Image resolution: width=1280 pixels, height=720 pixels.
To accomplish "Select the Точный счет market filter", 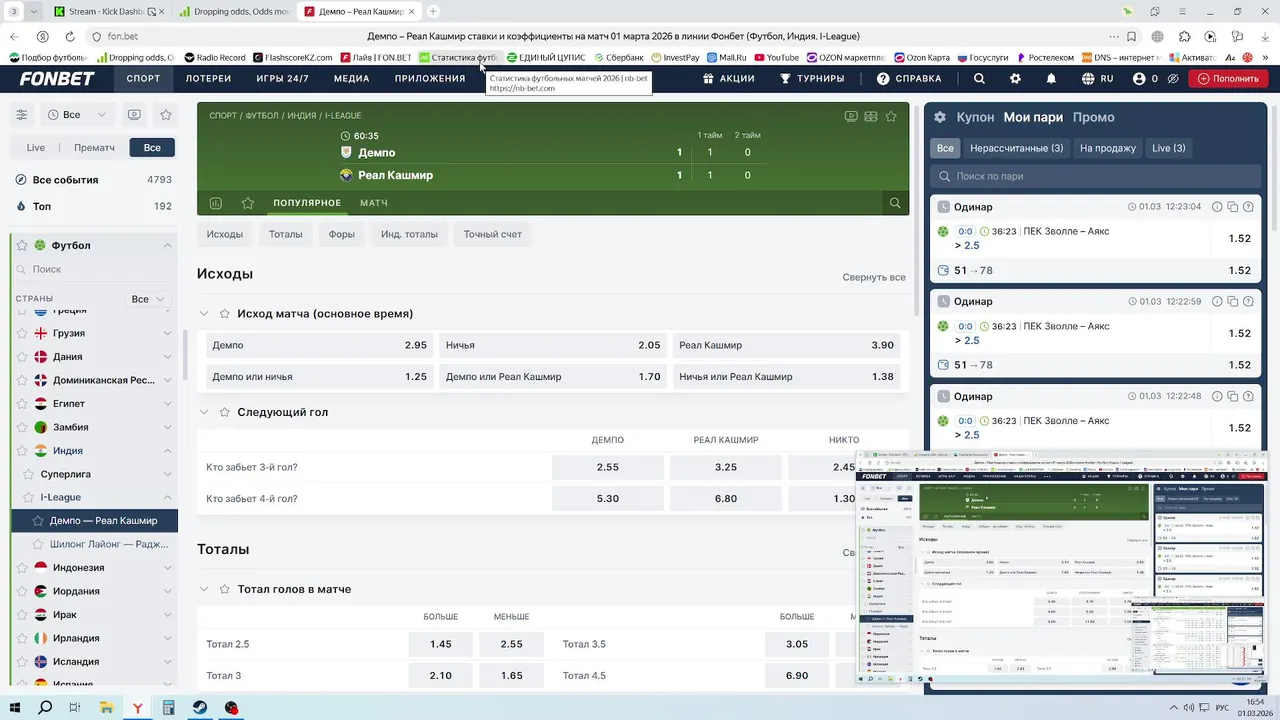I will 493,234.
